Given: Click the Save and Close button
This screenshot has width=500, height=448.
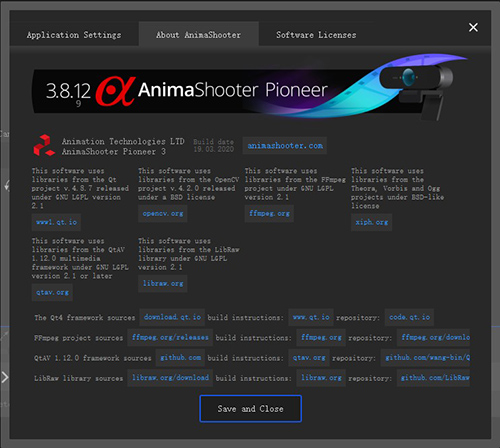Looking at the screenshot, I should coord(250,409).
